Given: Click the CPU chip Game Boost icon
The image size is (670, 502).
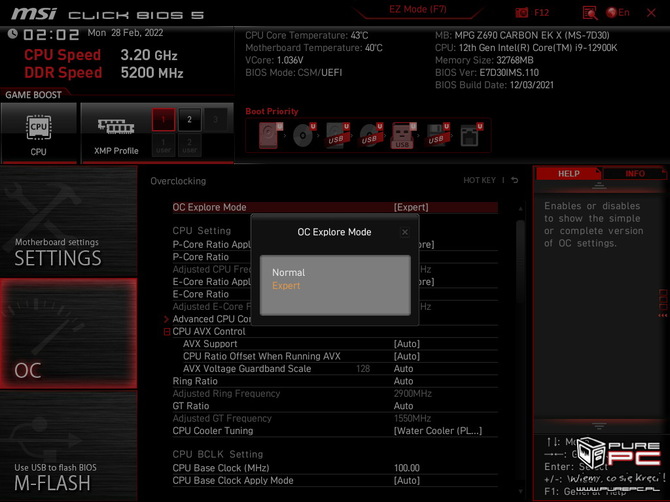Looking at the screenshot, I should pyautogui.click(x=39, y=127).
